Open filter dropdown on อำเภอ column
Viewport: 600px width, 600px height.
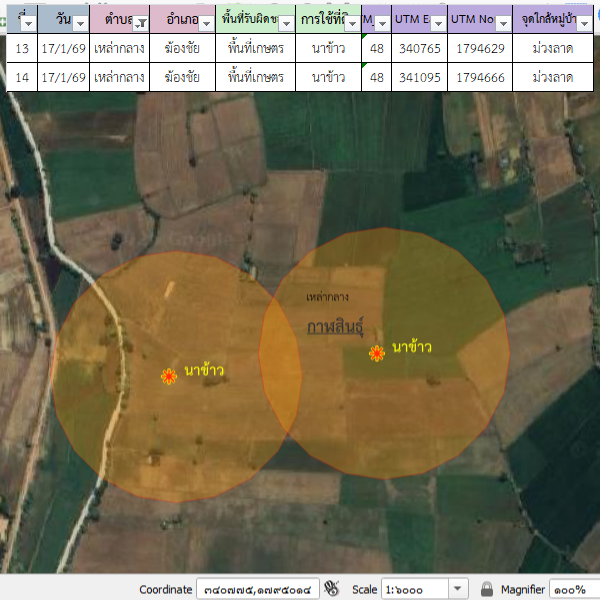point(205,23)
